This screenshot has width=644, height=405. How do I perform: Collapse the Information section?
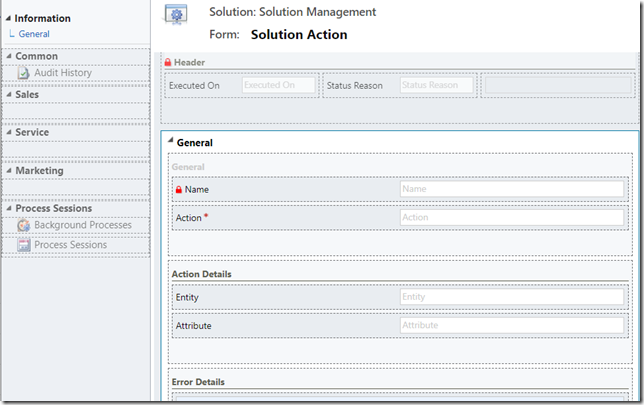(x=8, y=18)
